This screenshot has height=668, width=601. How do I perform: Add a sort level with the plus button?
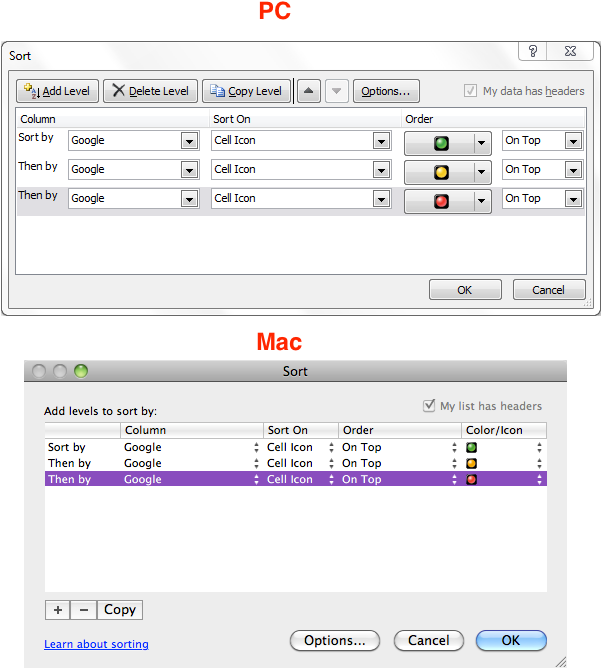pyautogui.click(x=58, y=610)
